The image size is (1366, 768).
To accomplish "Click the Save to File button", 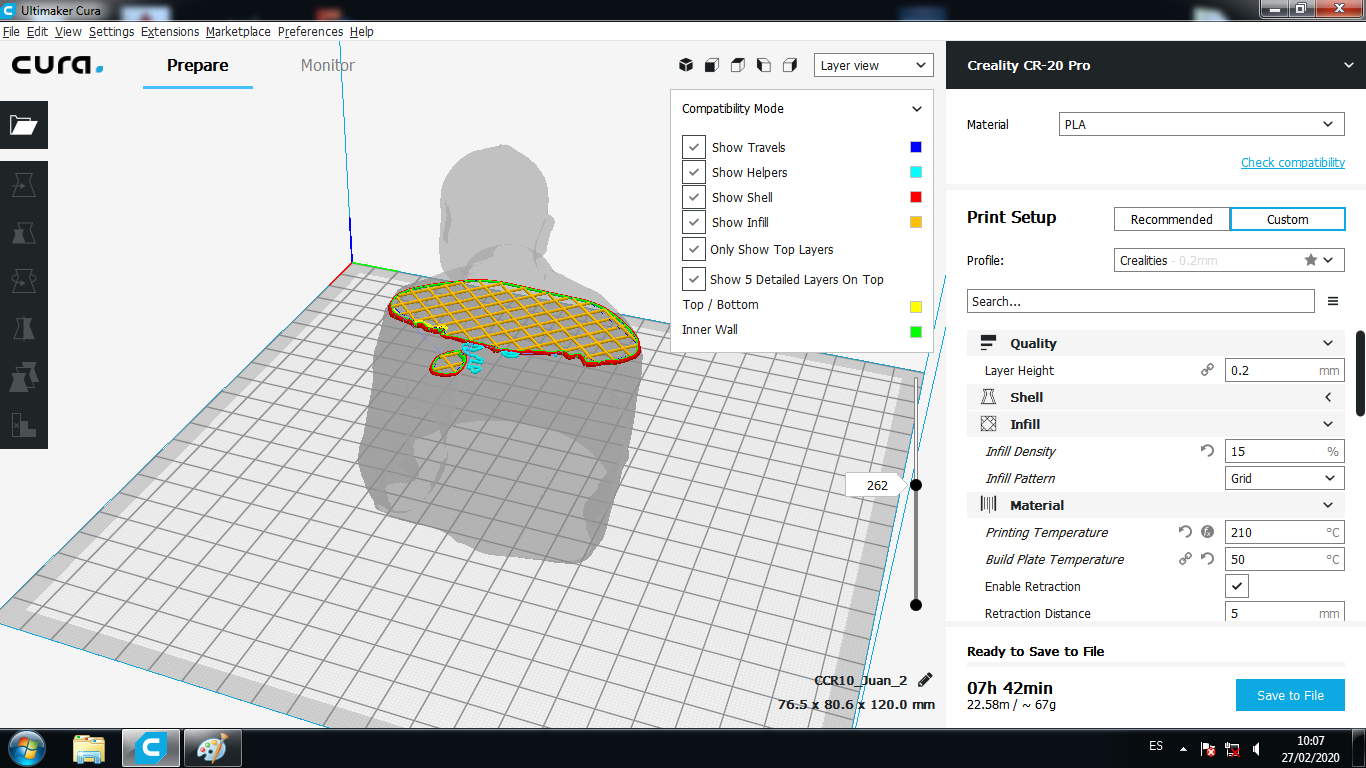I will pyautogui.click(x=1290, y=695).
